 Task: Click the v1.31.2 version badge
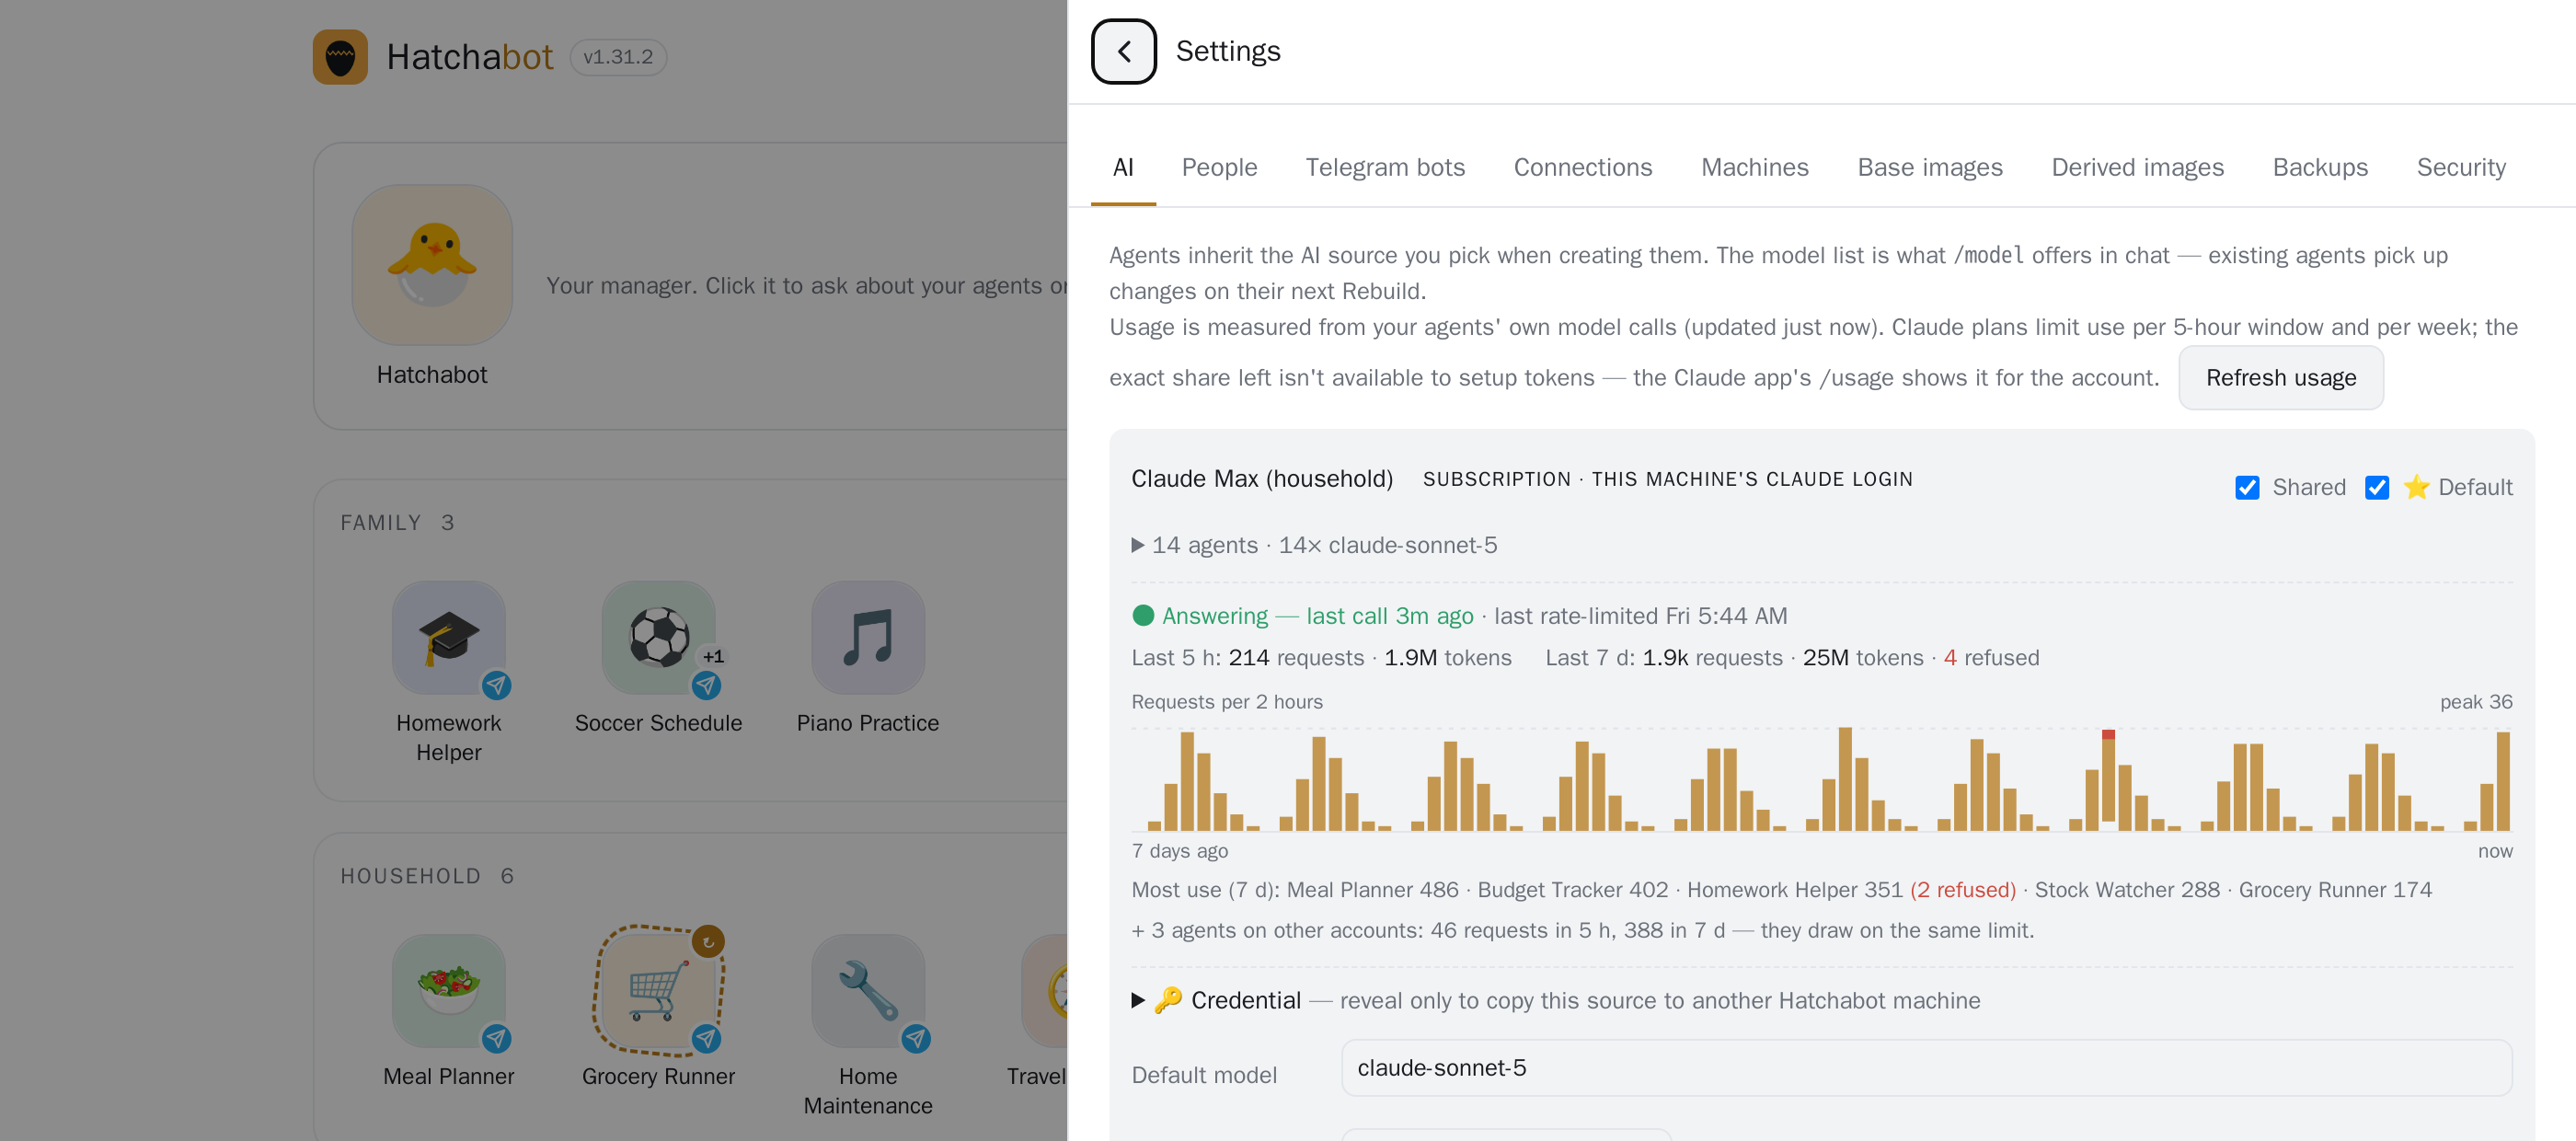click(618, 57)
